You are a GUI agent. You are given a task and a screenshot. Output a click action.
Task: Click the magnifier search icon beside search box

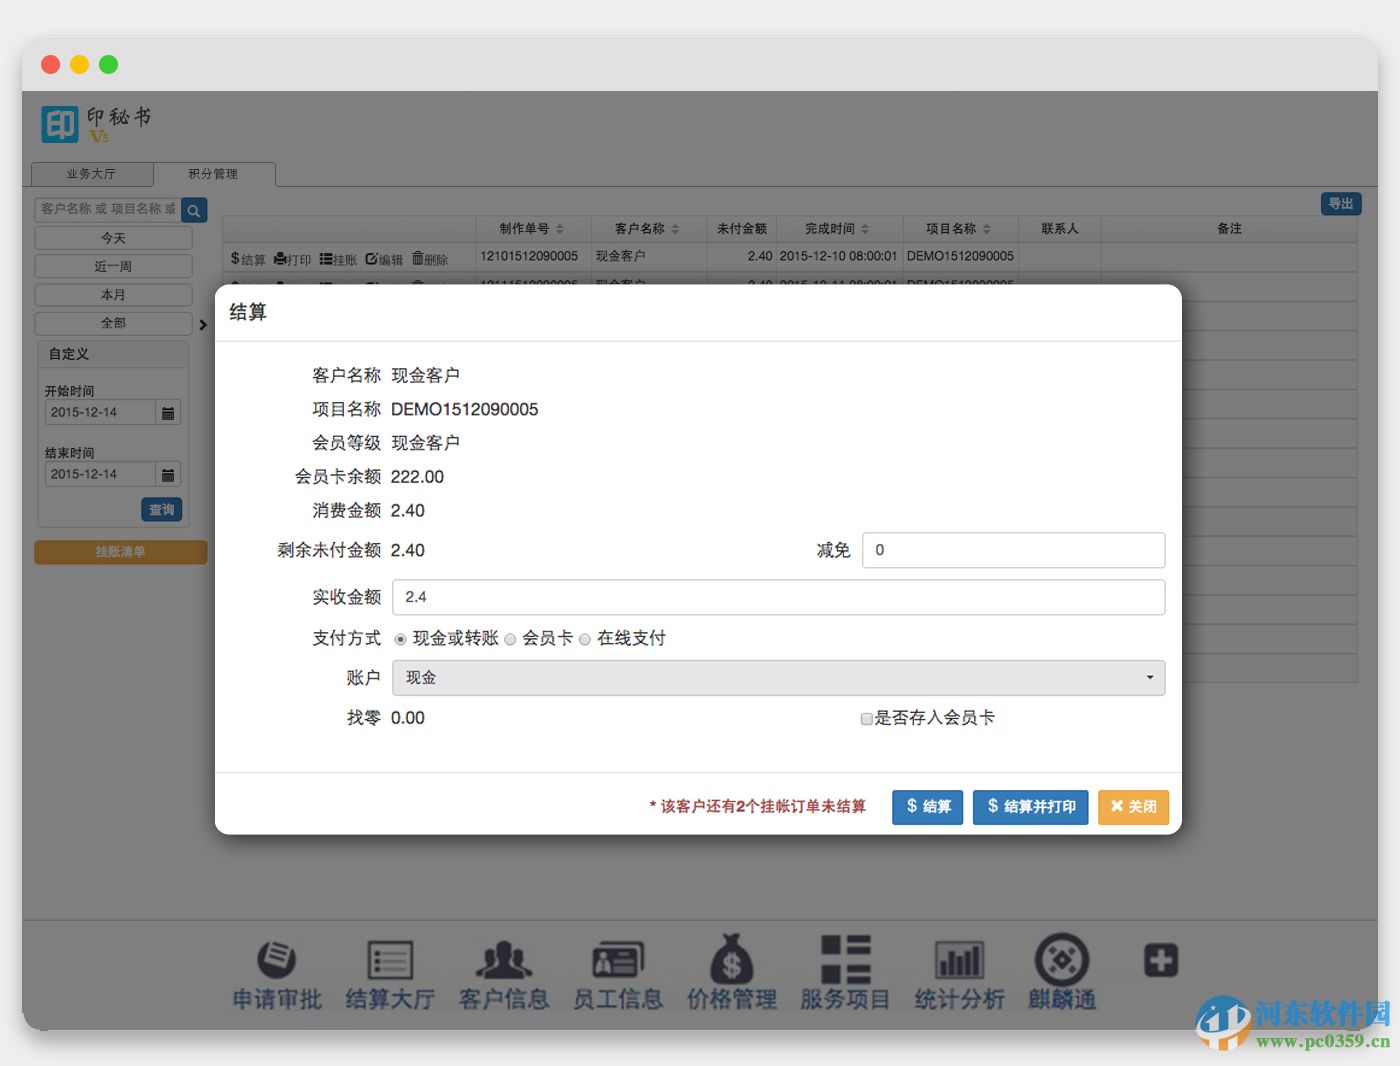click(x=193, y=209)
